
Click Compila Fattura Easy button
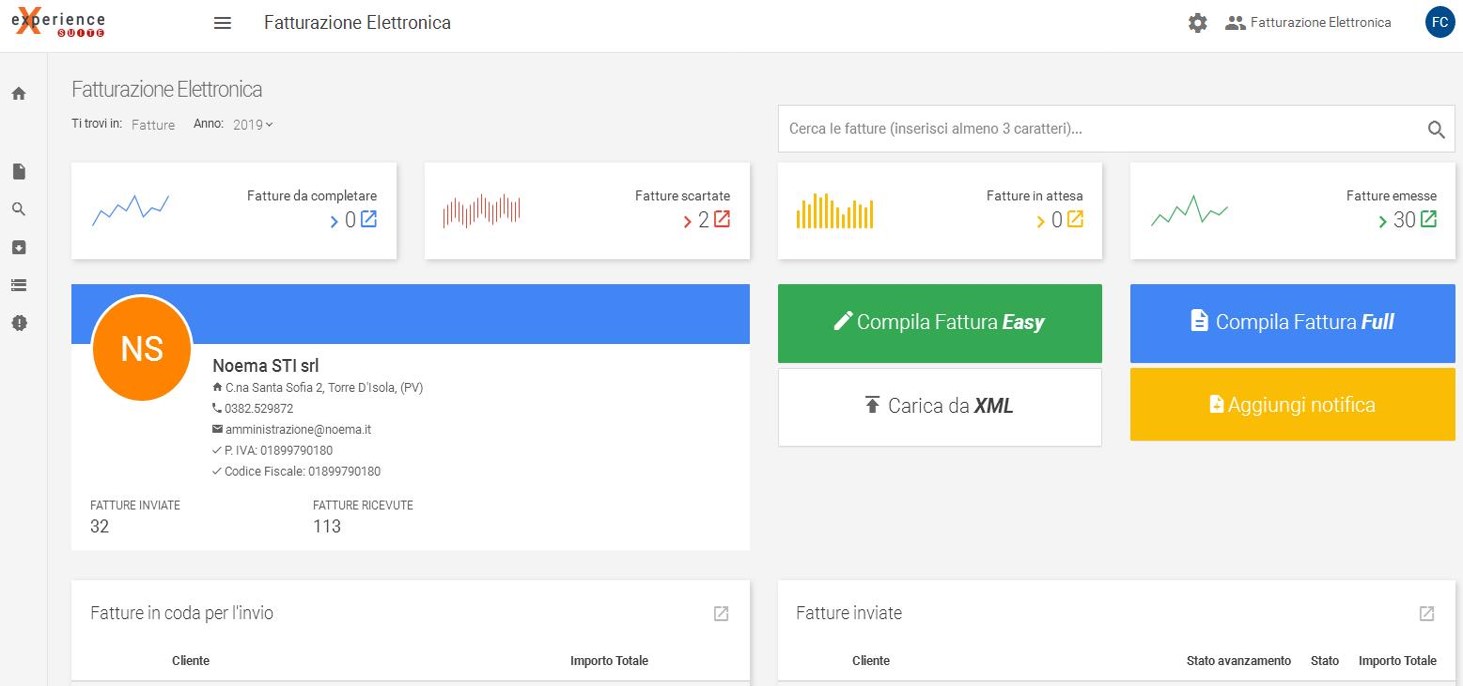940,323
